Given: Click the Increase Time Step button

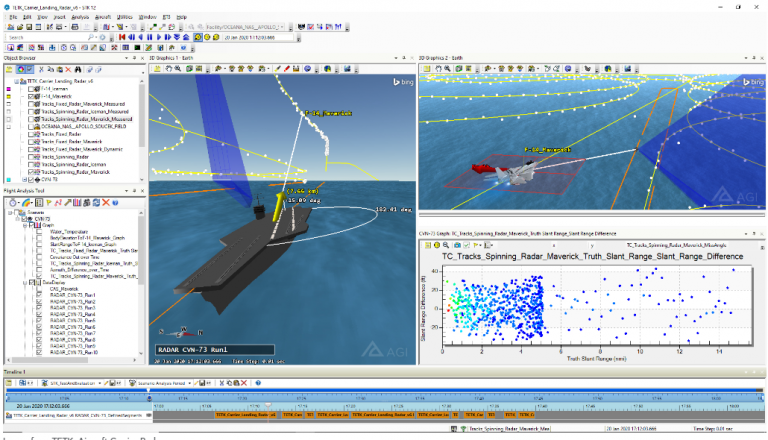Looking at the screenshot, I should [186, 37].
